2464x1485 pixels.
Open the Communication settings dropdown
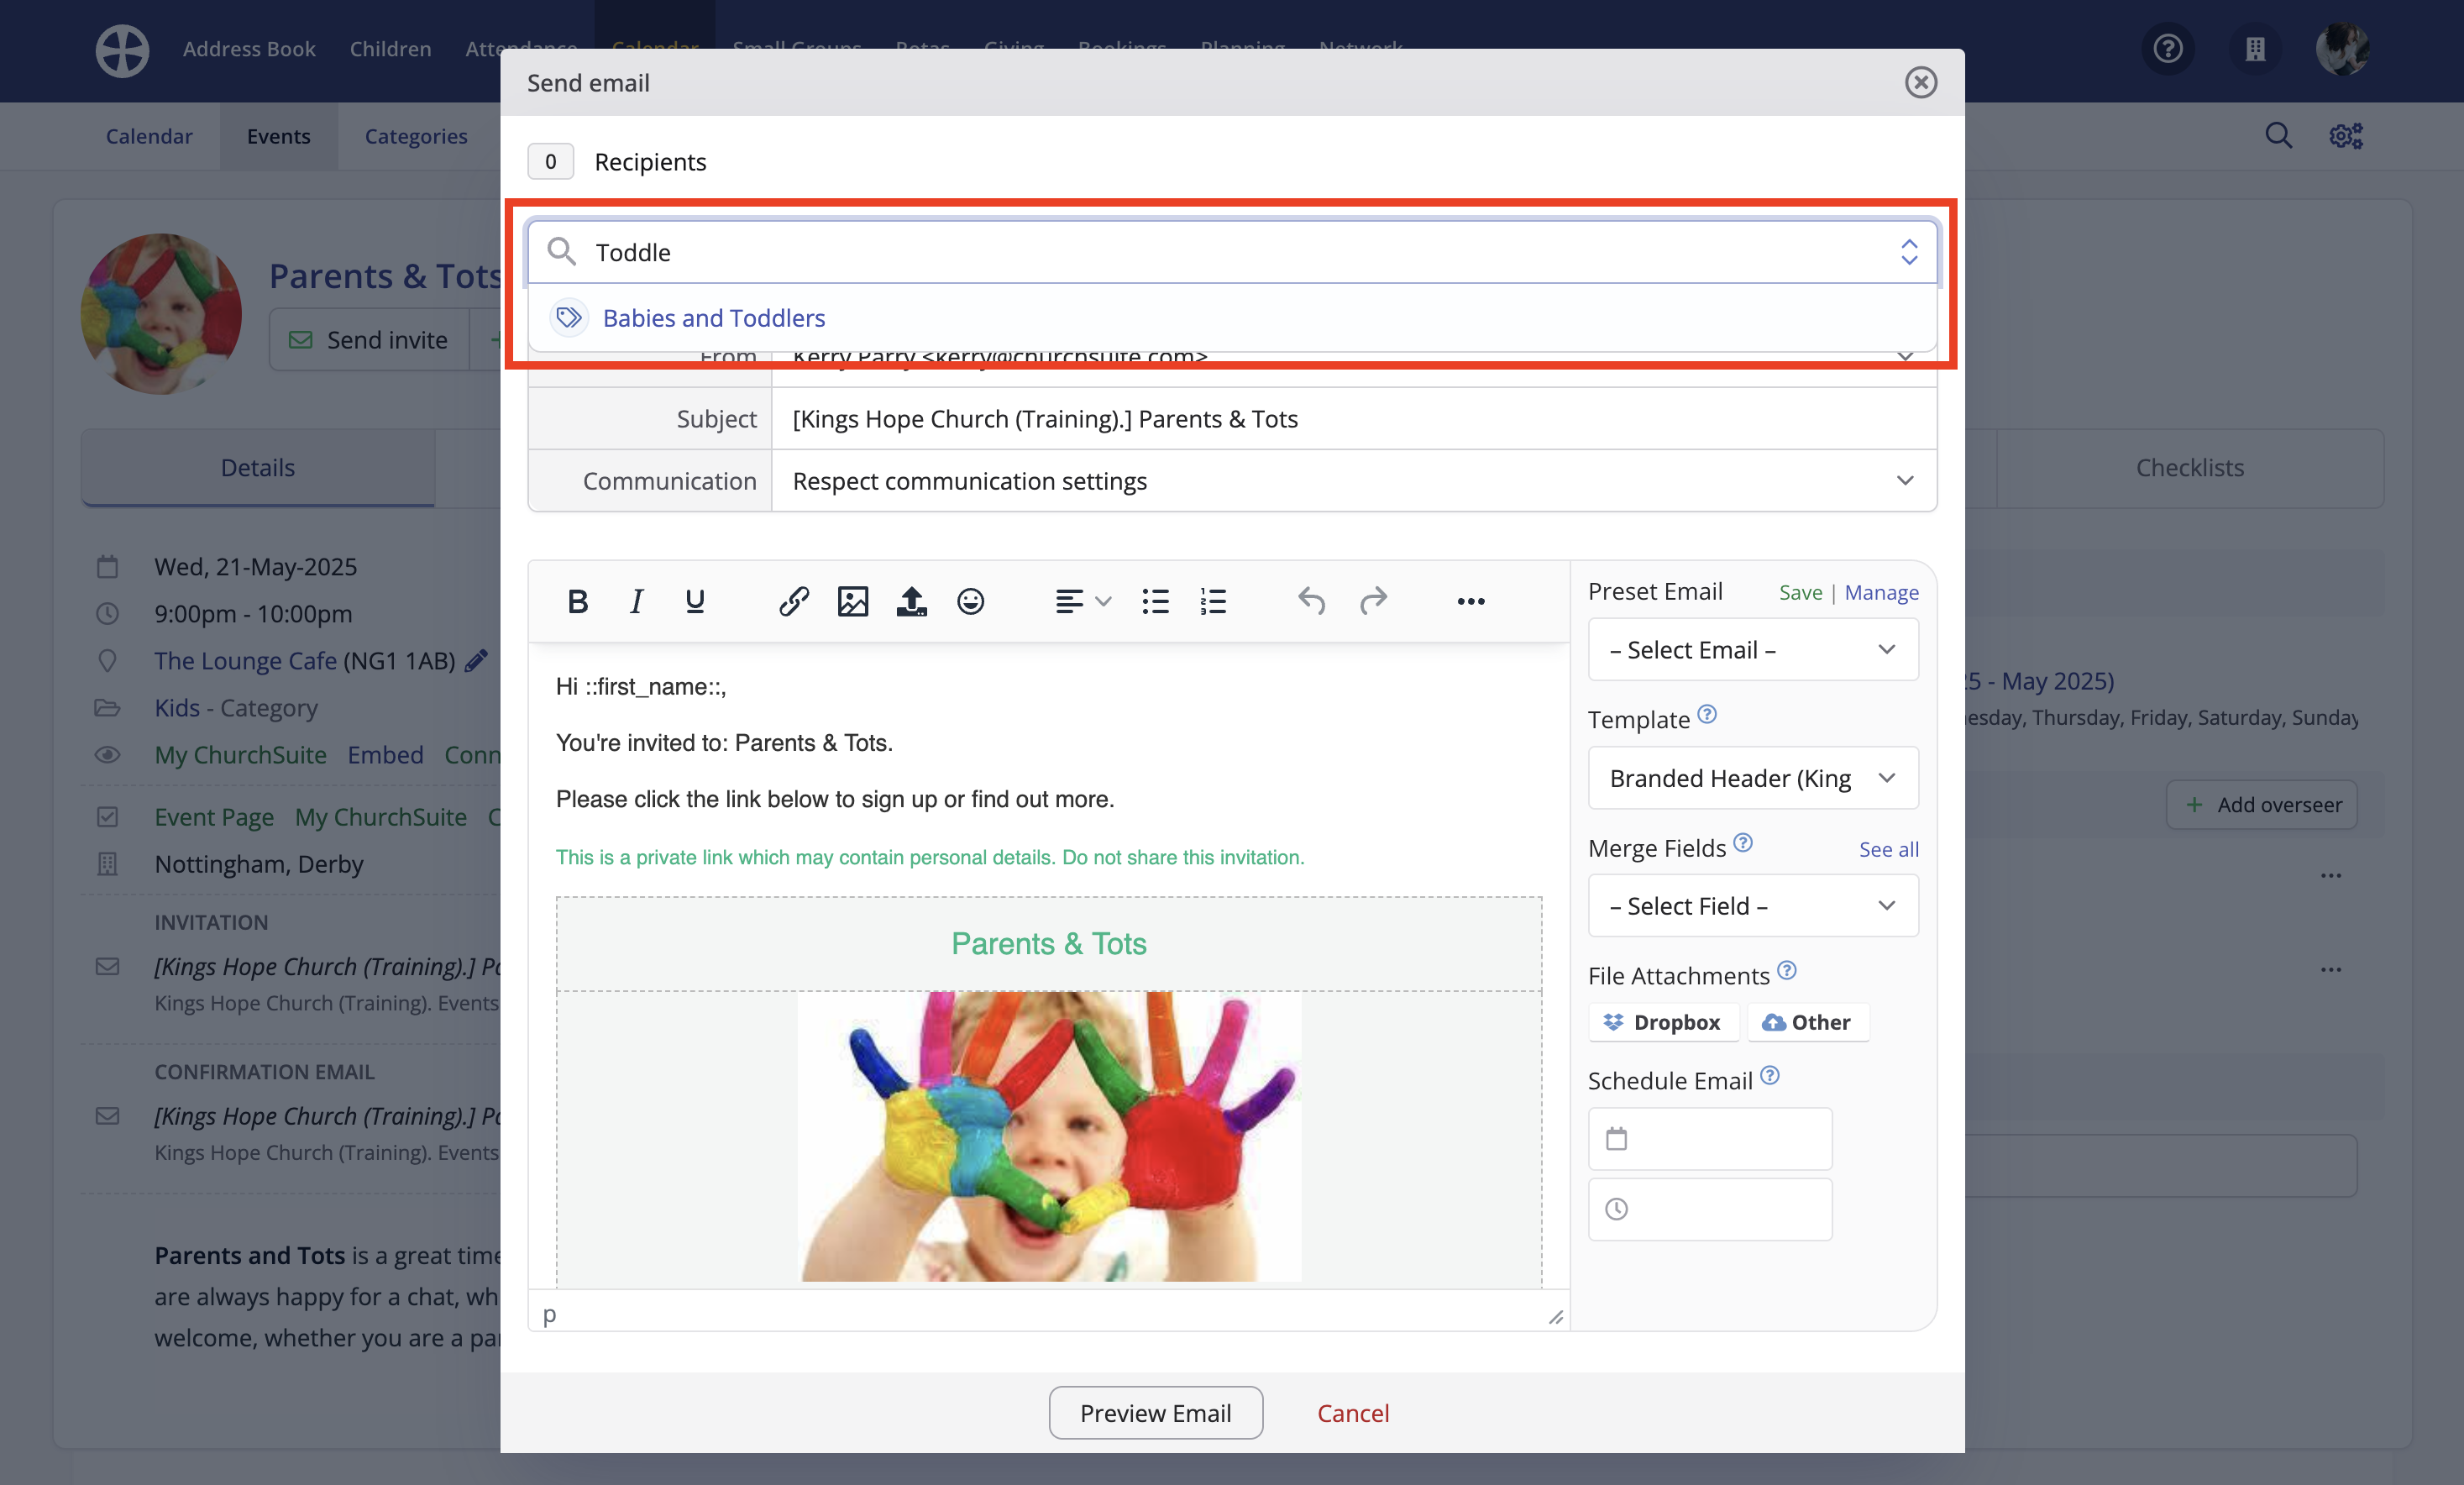(x=1354, y=481)
